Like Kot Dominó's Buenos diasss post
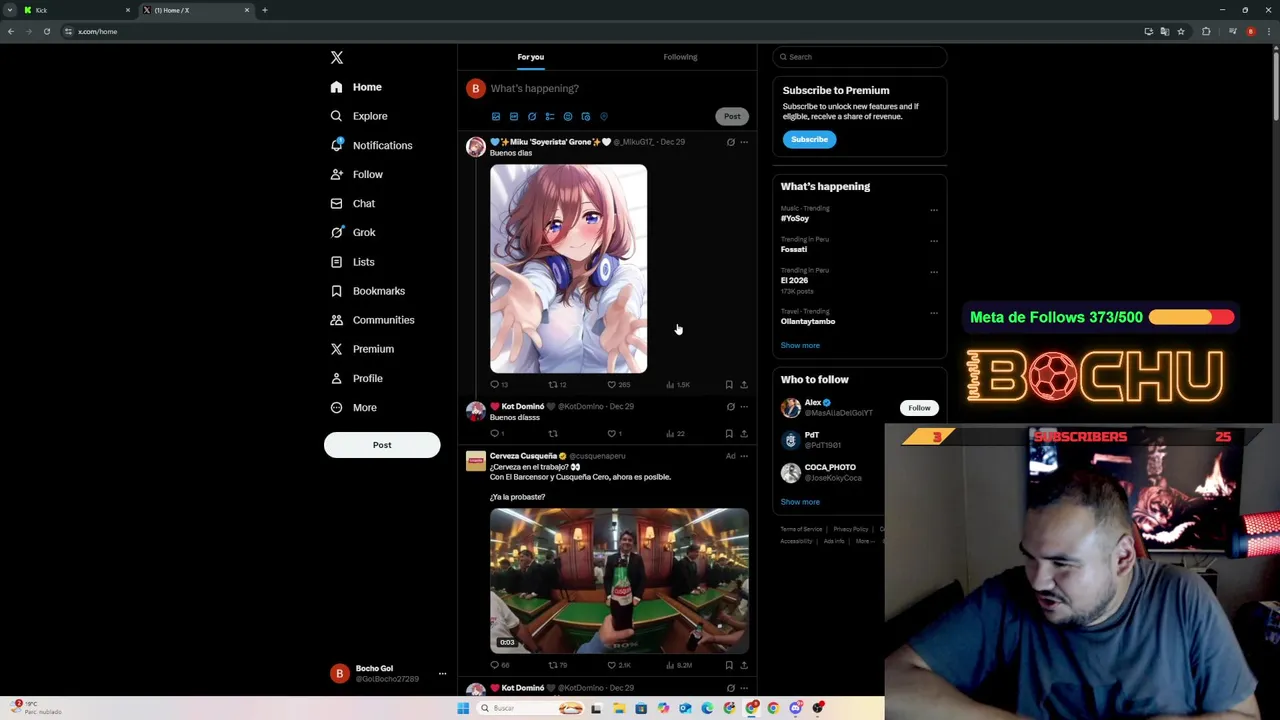 pos(615,433)
